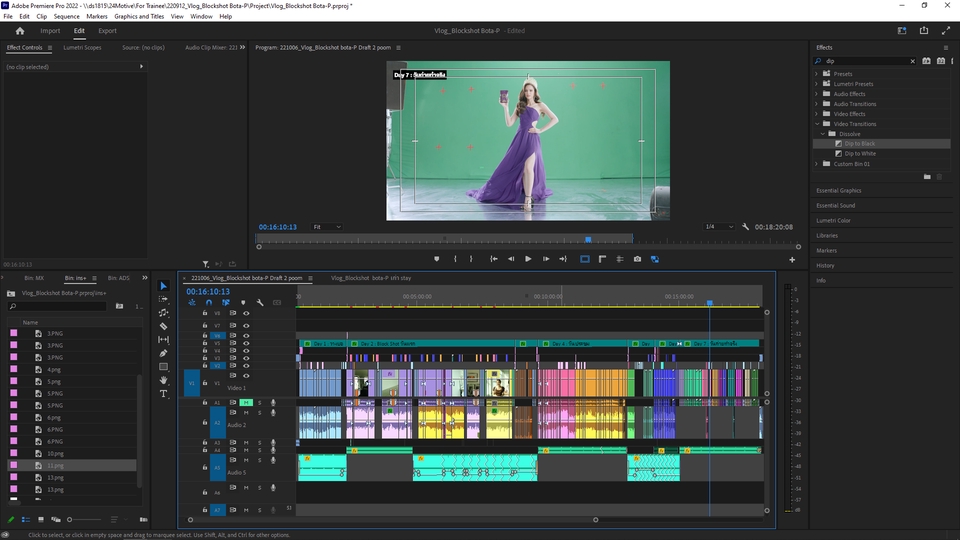The height and width of the screenshot is (540, 960).
Task: Select the Hand tool
Action: pyautogui.click(x=164, y=380)
